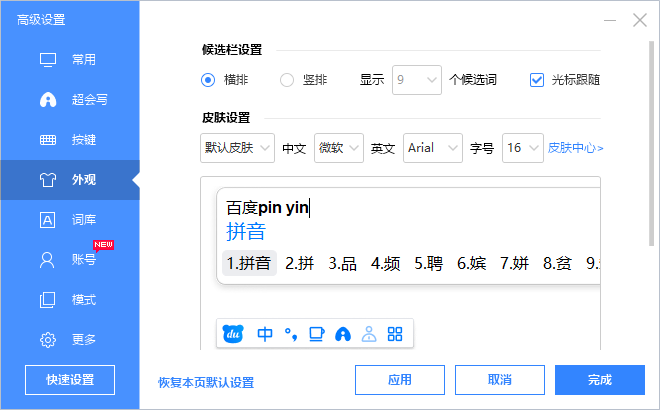Click the preview composition text 百度pin yin
This screenshot has width=660, height=410.
[268, 208]
